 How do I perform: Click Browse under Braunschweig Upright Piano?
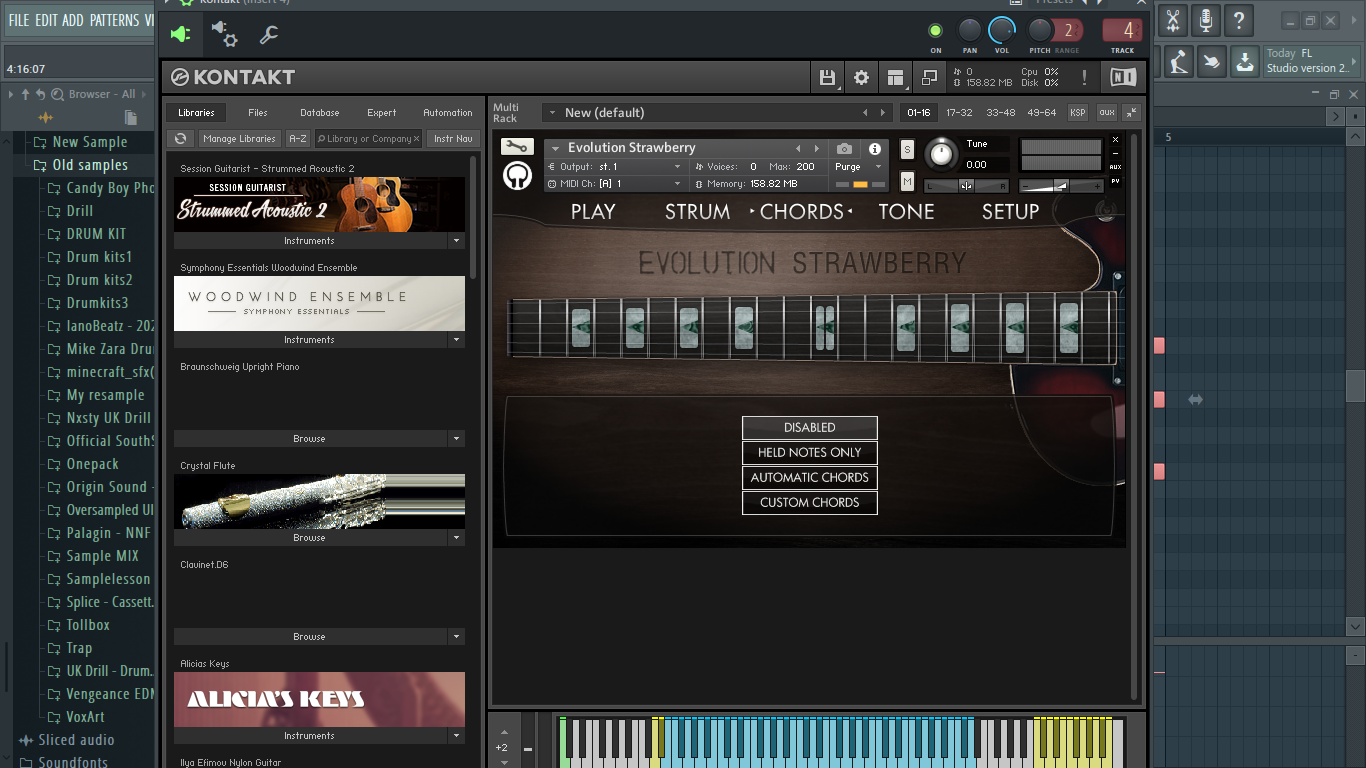309,439
